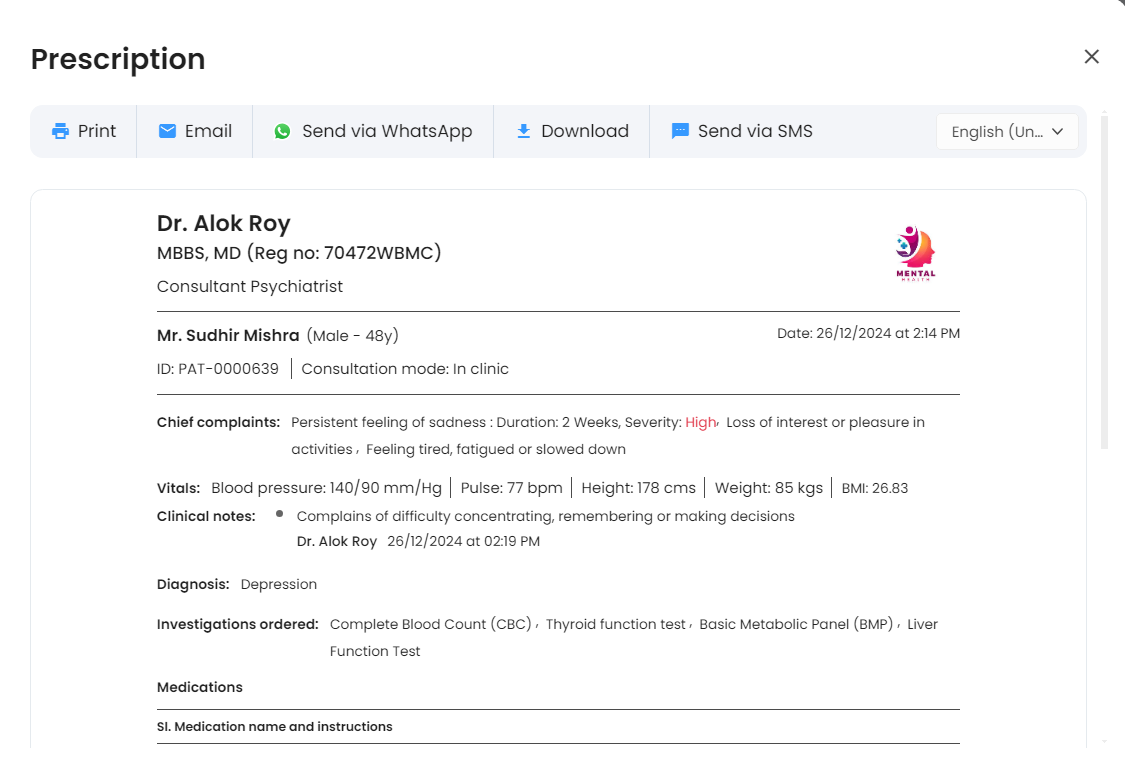Viewport: 1125px width, 757px height.
Task: Click the Email label in toolbar
Action: click(x=208, y=131)
